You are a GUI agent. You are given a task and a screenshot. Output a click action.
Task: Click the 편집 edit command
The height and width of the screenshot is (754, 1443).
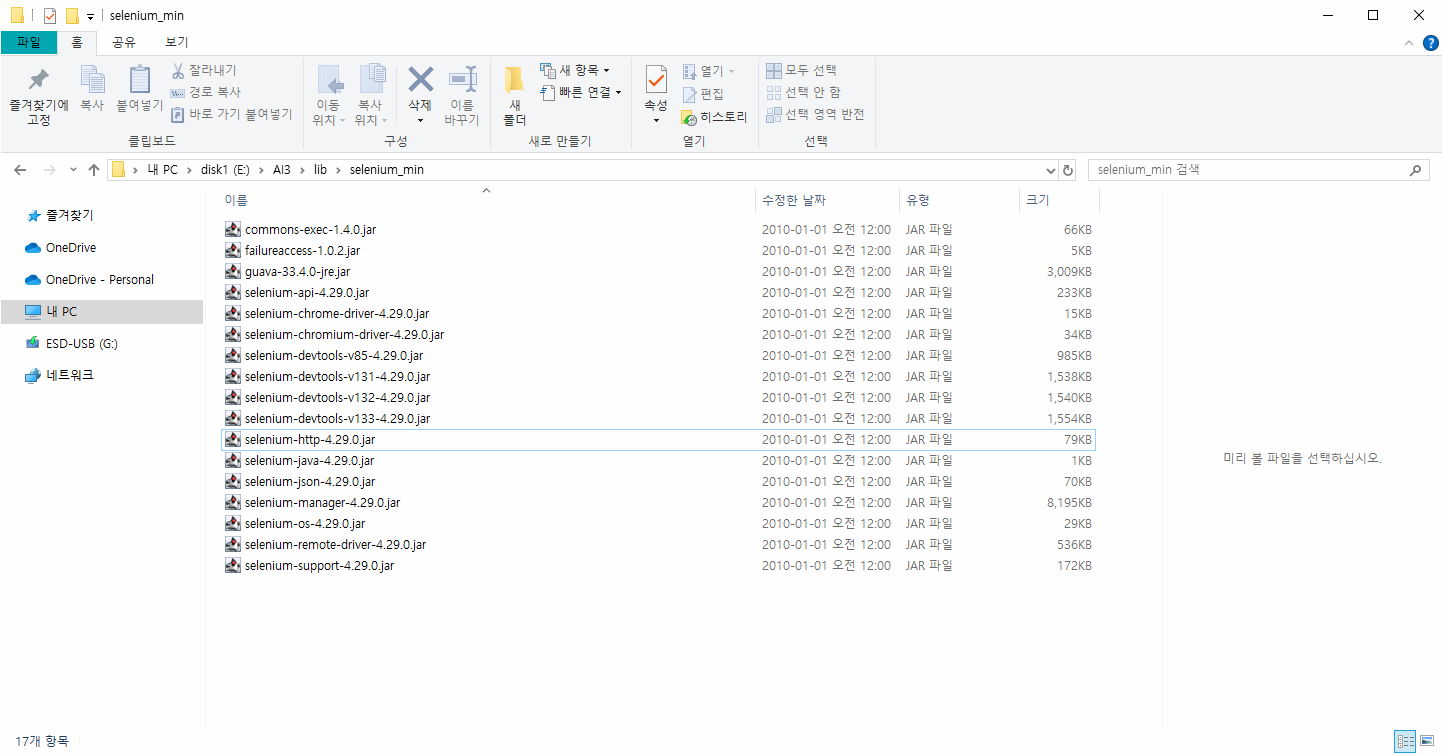click(703, 93)
